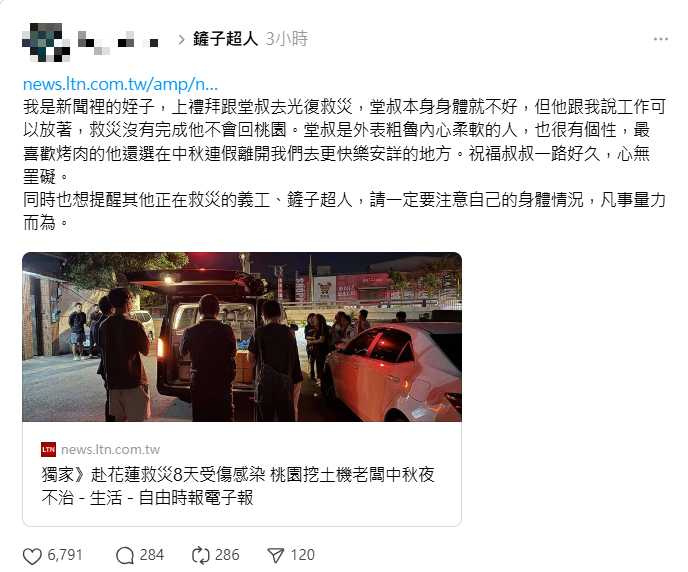Screen dimensions: 688x572
Task: Share the post with the paper plane icon
Action: tap(276, 556)
